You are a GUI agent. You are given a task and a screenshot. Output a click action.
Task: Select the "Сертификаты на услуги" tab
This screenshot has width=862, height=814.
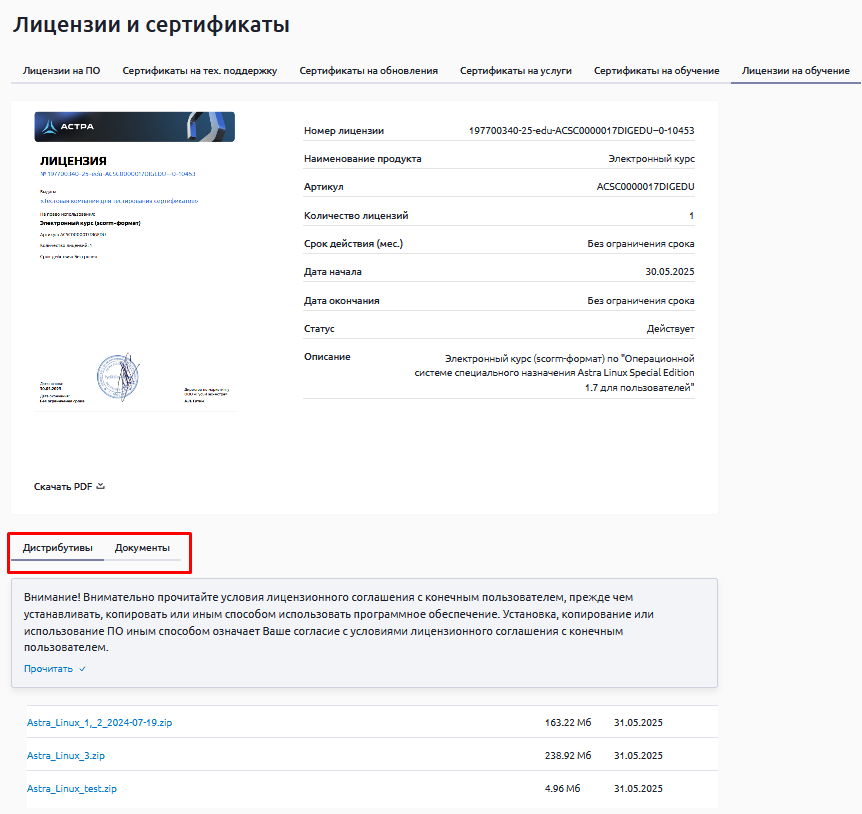pyautogui.click(x=516, y=71)
